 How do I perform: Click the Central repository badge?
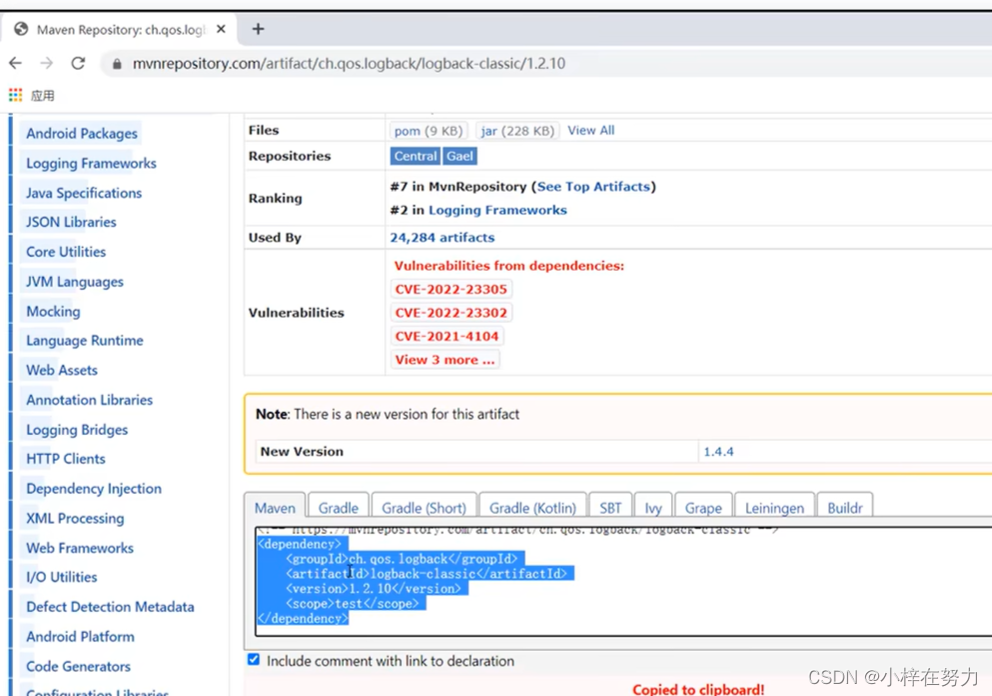pyautogui.click(x=416, y=156)
